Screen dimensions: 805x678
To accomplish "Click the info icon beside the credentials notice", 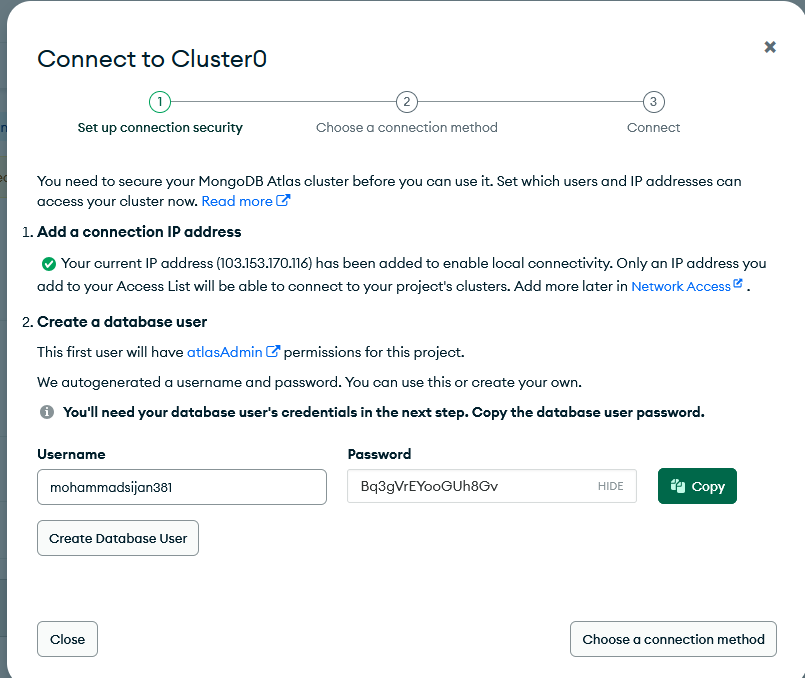I will coord(47,411).
